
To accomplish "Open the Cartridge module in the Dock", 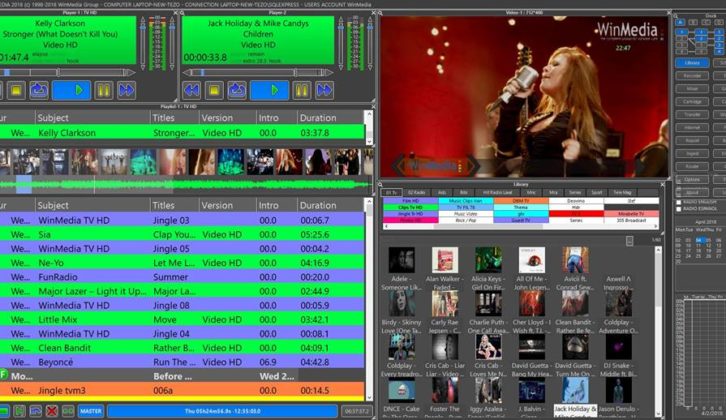I will (692, 101).
